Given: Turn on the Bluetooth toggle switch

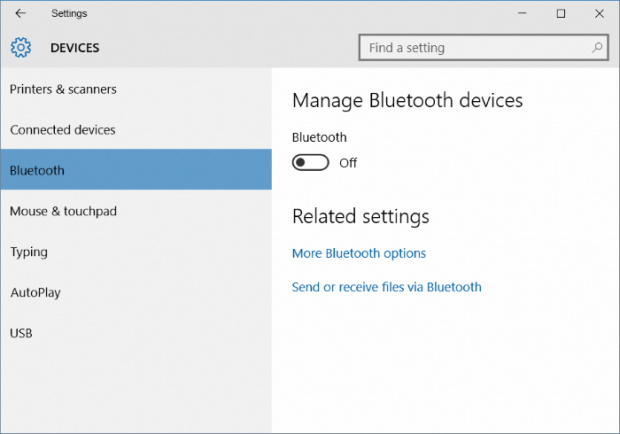Looking at the screenshot, I should [310, 163].
